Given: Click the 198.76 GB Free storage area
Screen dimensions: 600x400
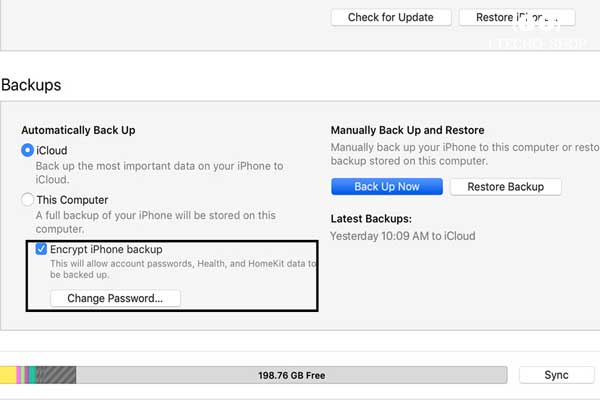Looking at the screenshot, I should coord(292,375).
